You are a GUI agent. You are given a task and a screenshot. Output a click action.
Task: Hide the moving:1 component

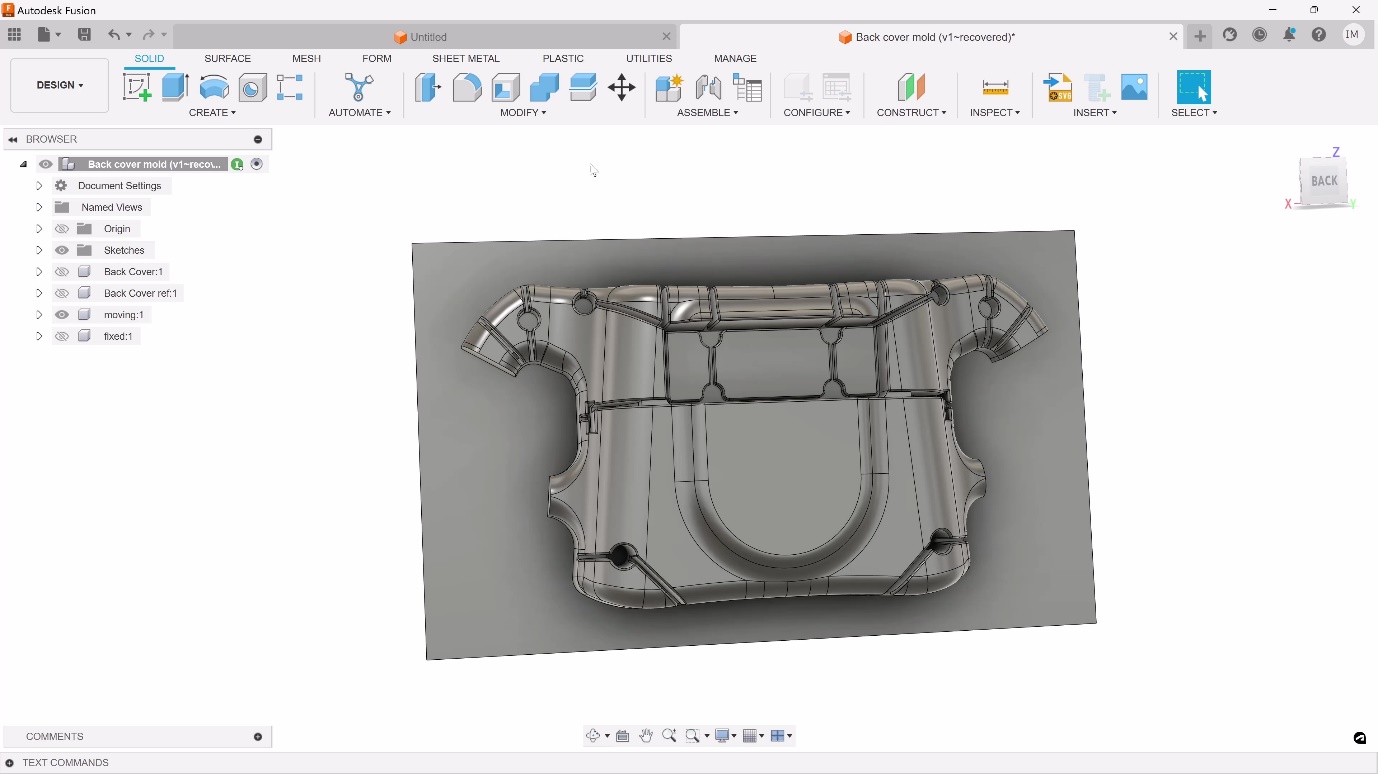[62, 314]
